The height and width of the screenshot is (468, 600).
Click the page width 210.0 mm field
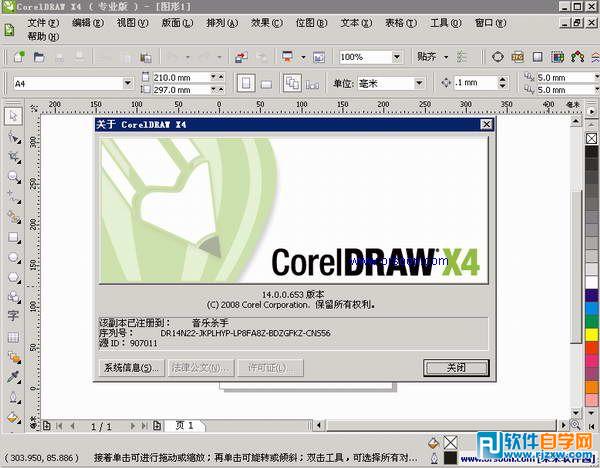[x=180, y=77]
